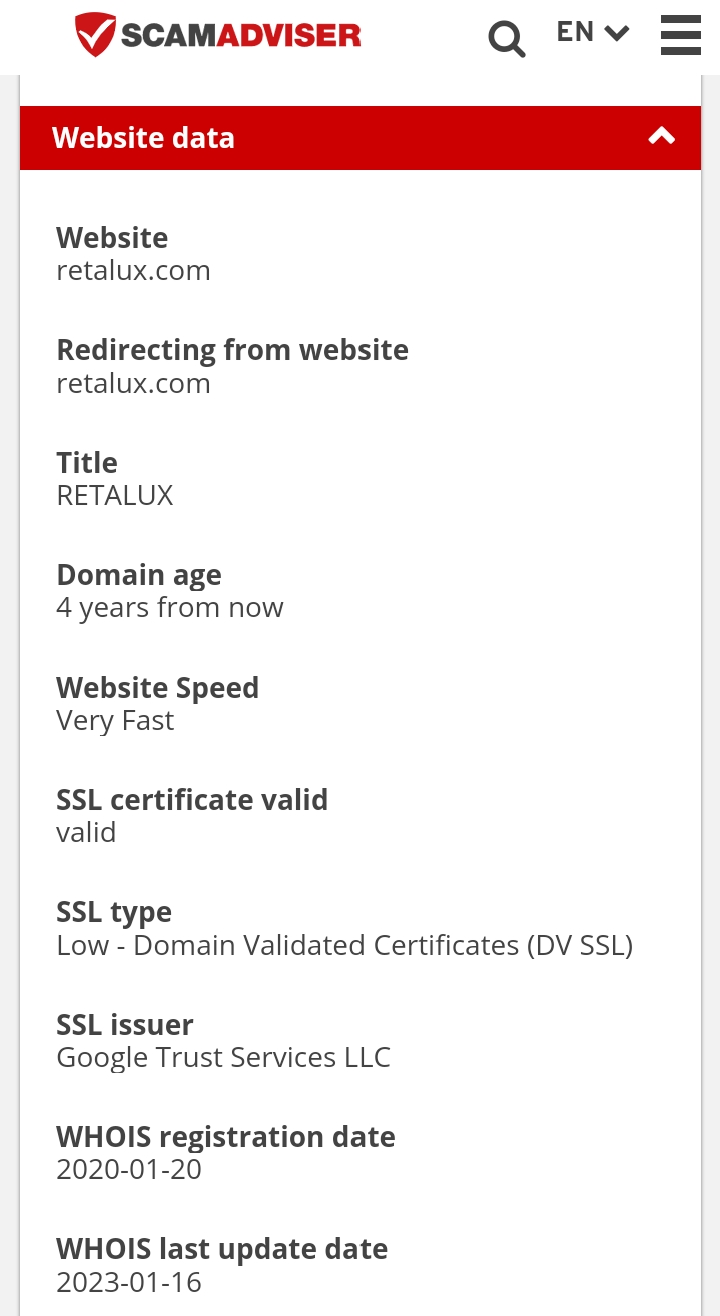Image resolution: width=720 pixels, height=1316 pixels.
Task: Expand the EN language dropdown
Action: point(593,32)
